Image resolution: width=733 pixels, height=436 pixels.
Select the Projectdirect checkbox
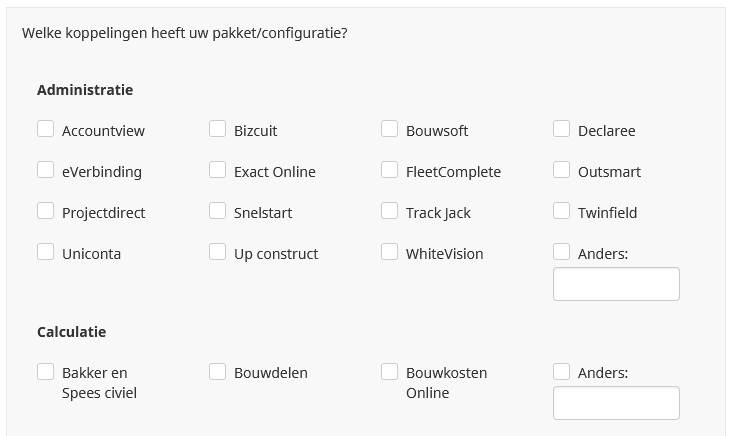click(45, 211)
